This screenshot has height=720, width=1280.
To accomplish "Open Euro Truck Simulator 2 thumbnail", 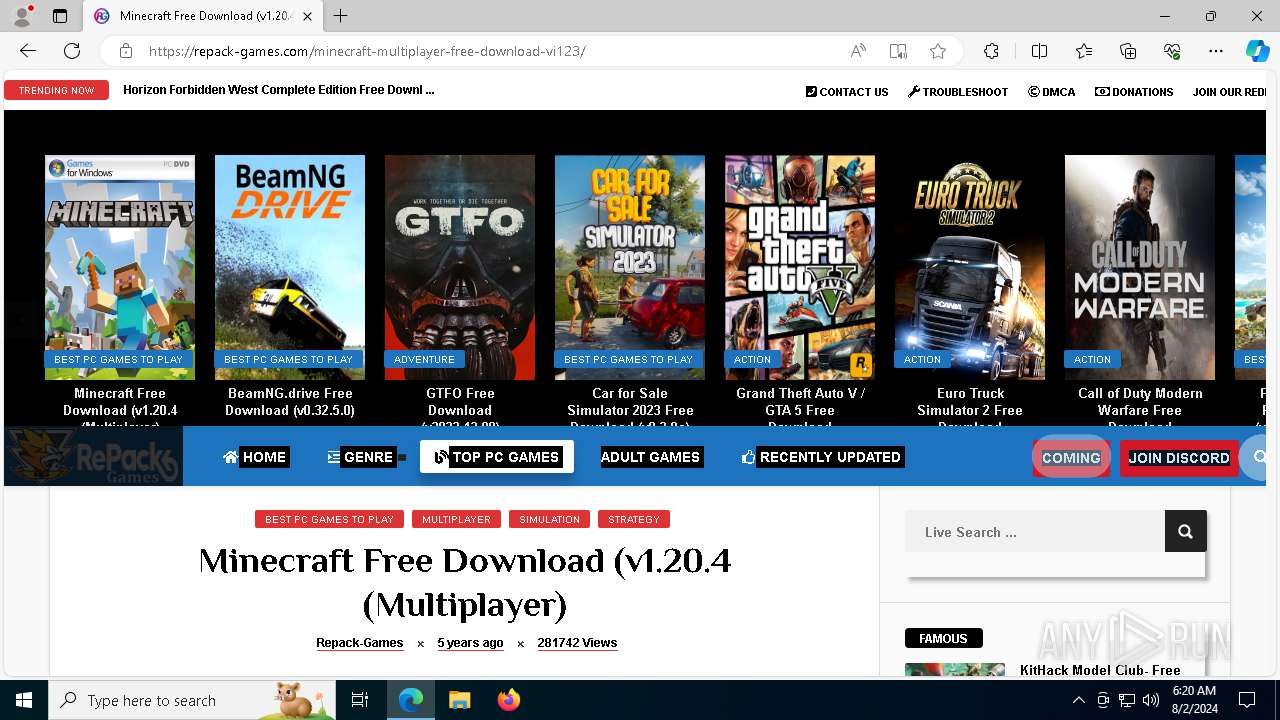I will click(970, 267).
